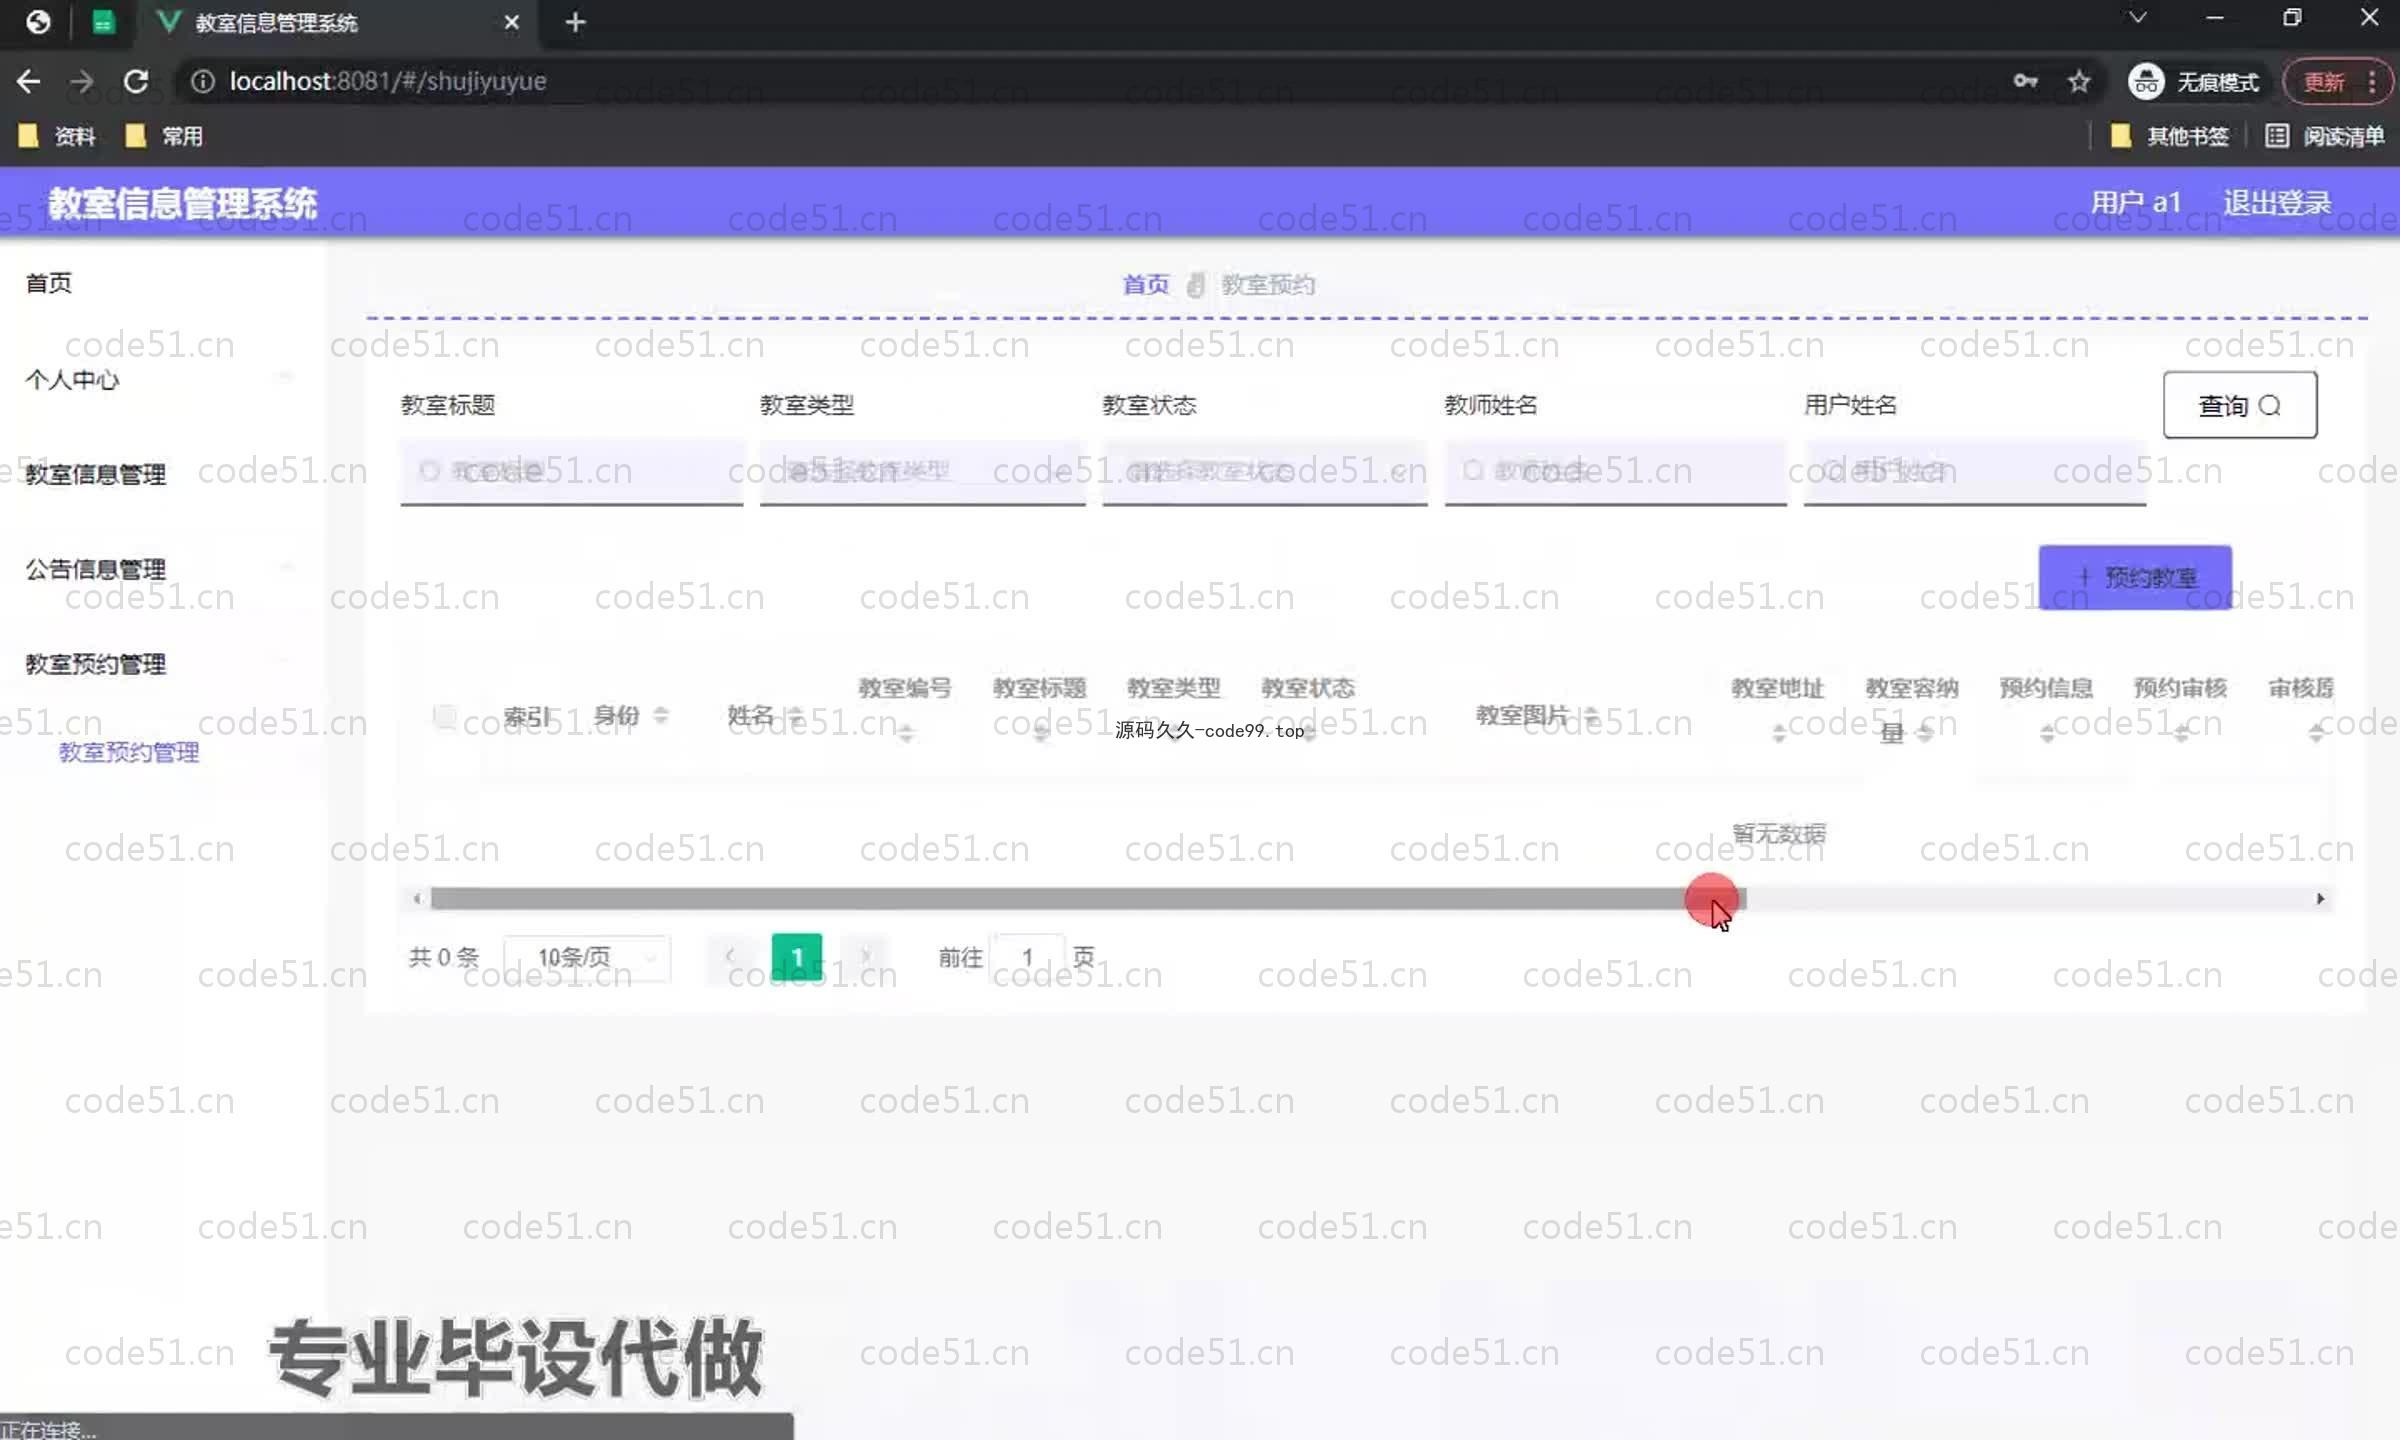Sort the table by 预约审核 column
This screenshot has height=1440, width=2400.
[2181, 734]
